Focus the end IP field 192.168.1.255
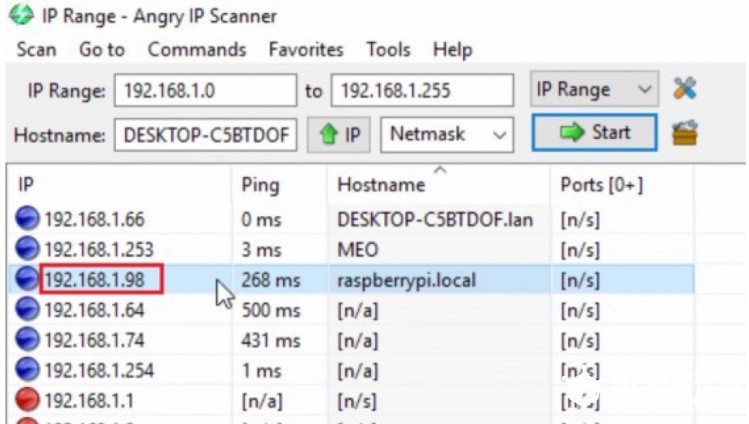Image resolution: width=749 pixels, height=424 pixels. pos(422,90)
